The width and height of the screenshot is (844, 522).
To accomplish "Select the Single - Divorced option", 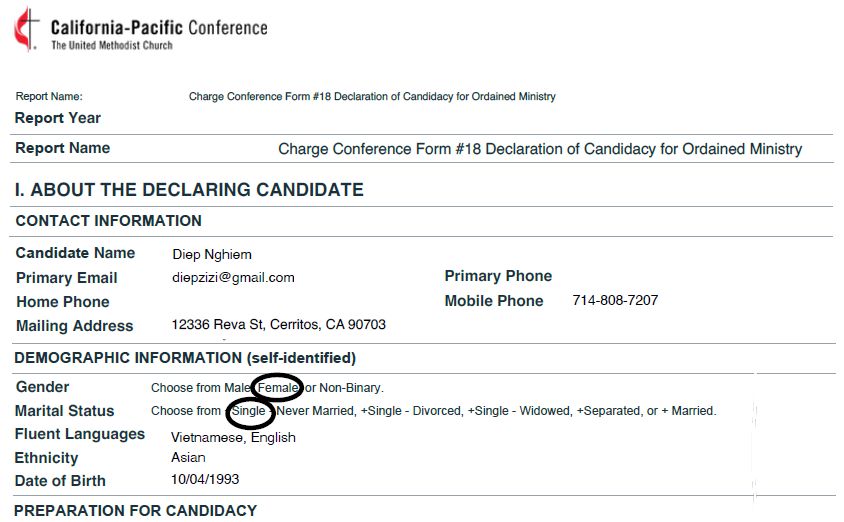I will (x=411, y=411).
